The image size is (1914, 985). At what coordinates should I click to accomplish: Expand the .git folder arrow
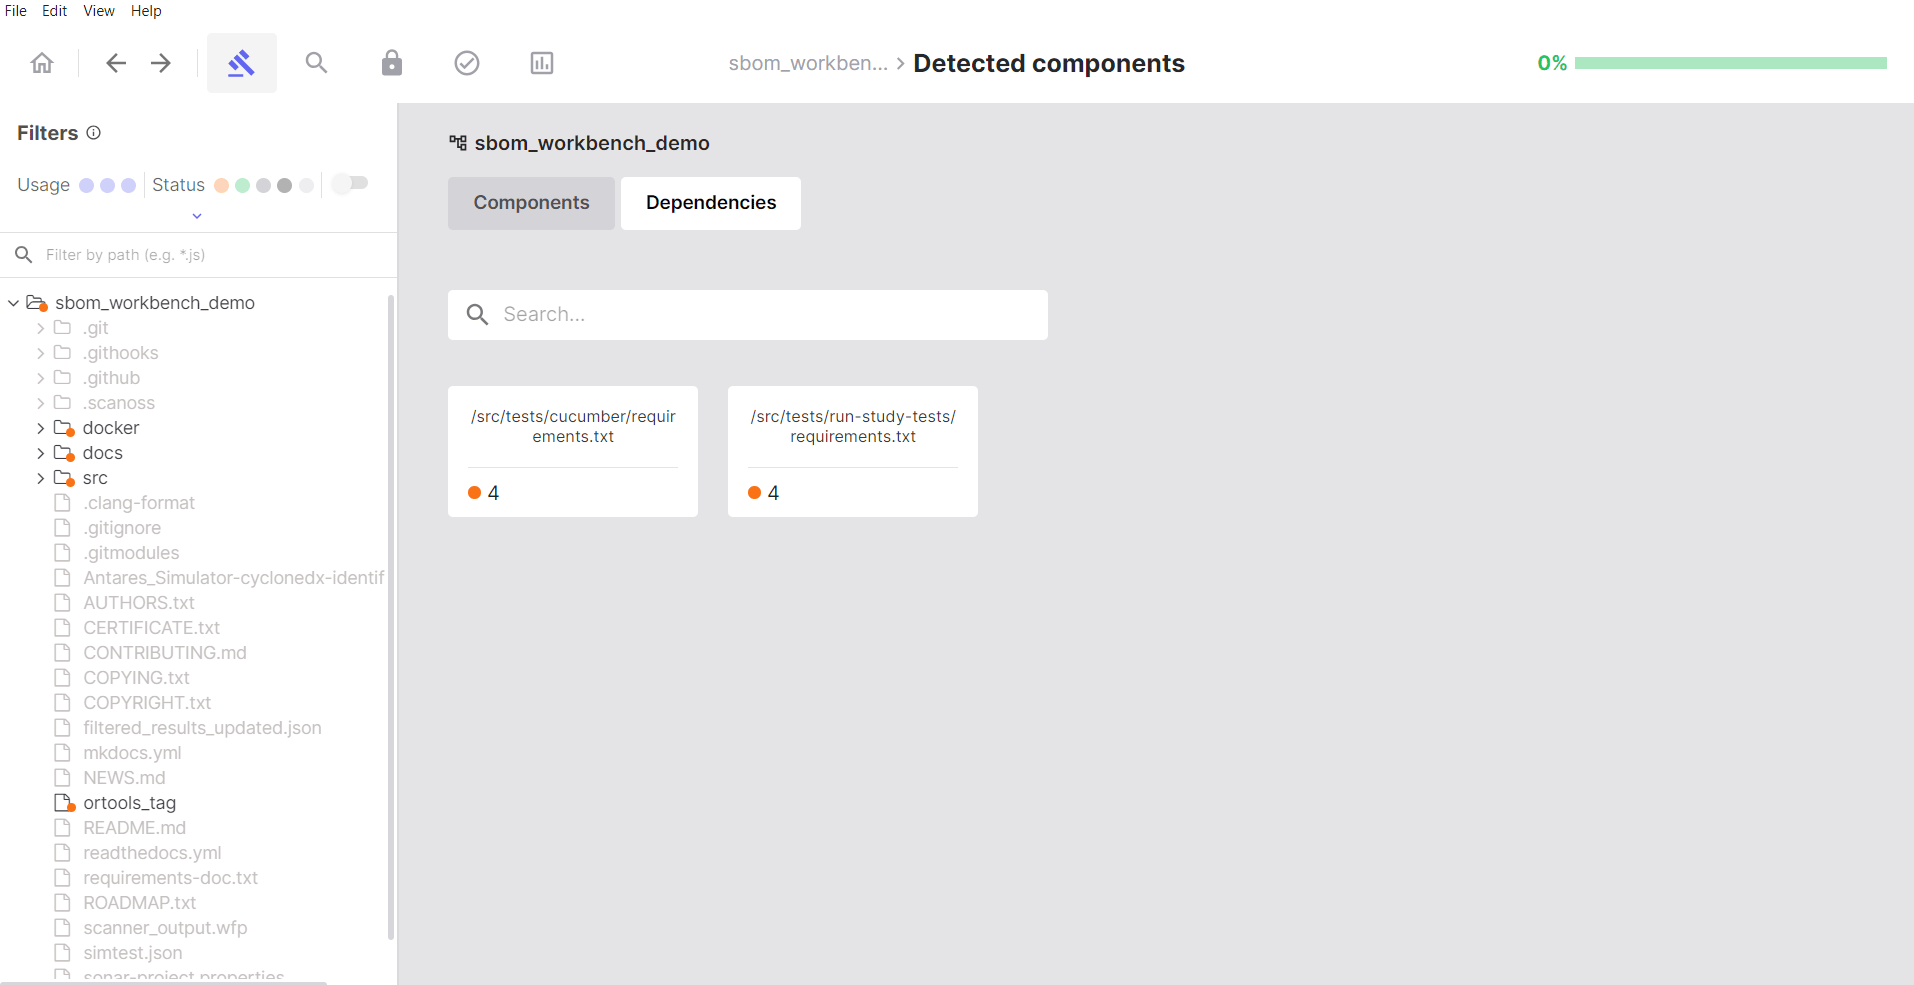pyautogui.click(x=41, y=328)
